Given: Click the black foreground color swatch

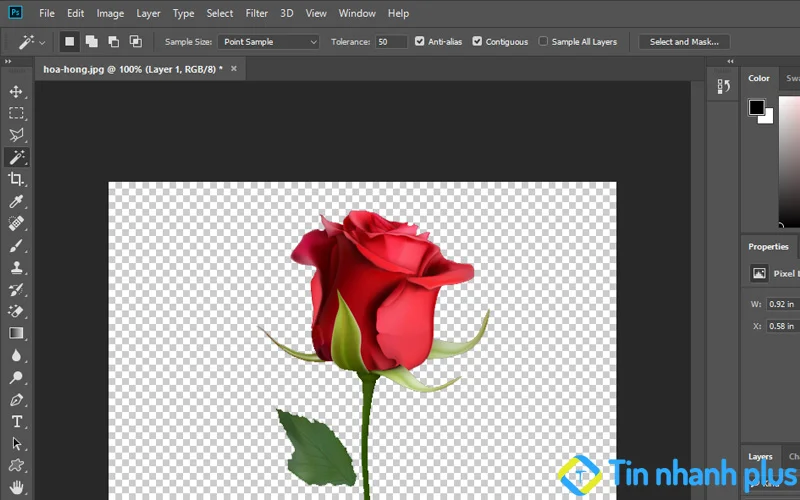Looking at the screenshot, I should pyautogui.click(x=756, y=107).
